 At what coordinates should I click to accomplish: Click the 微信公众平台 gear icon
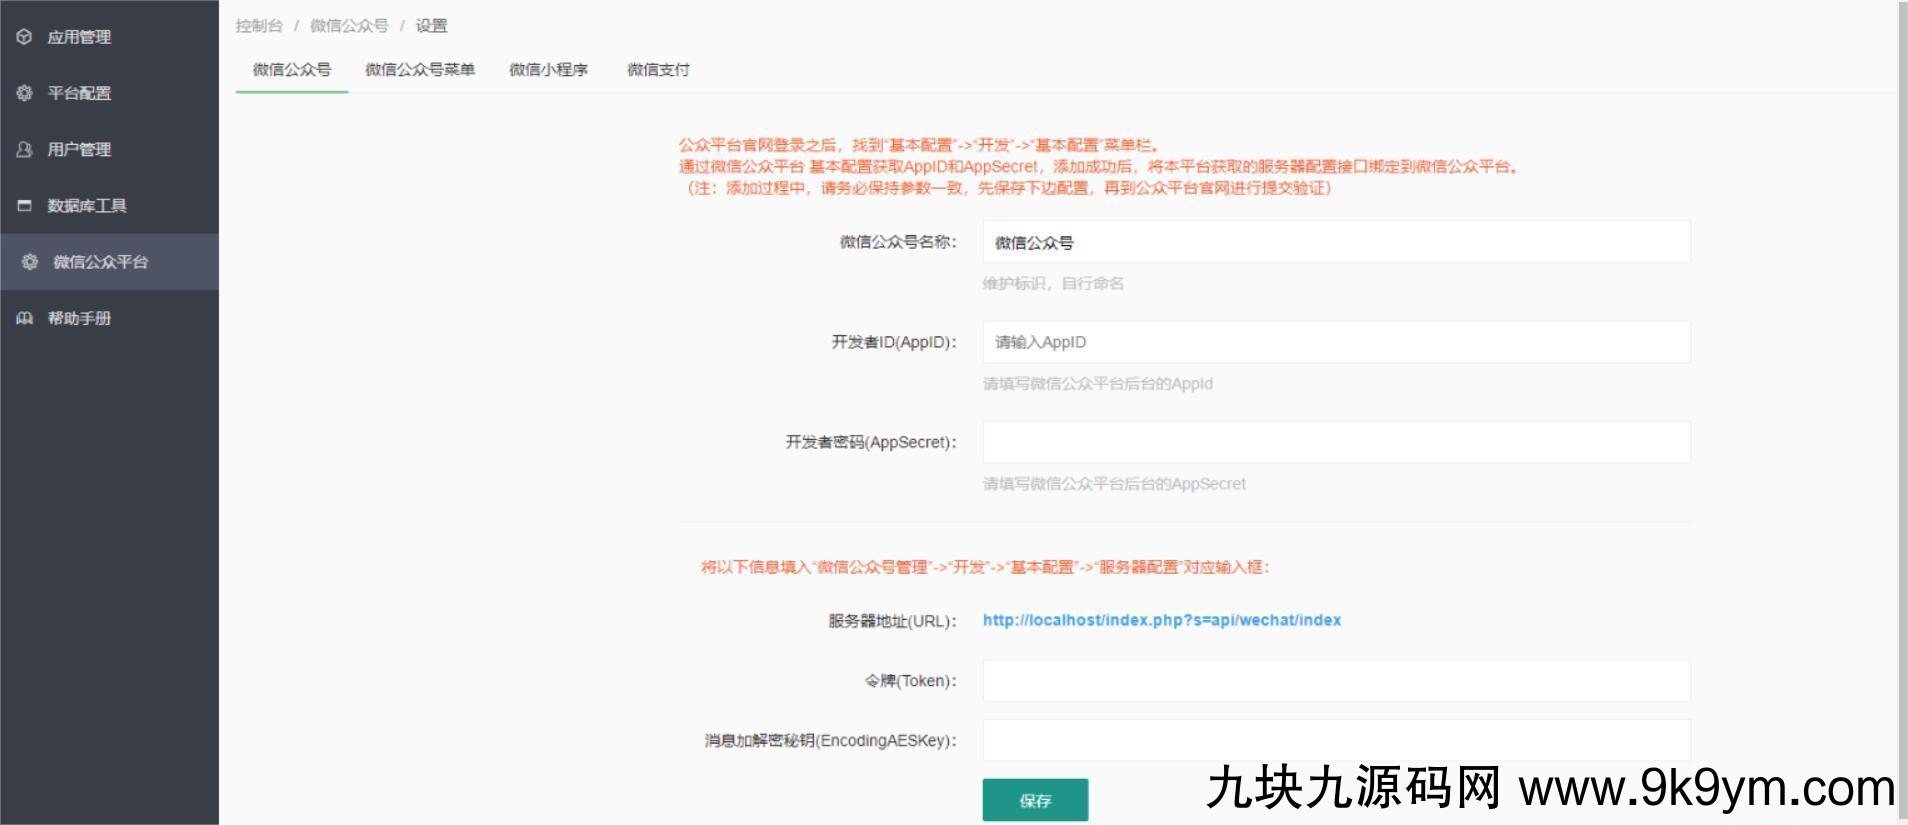tap(30, 262)
